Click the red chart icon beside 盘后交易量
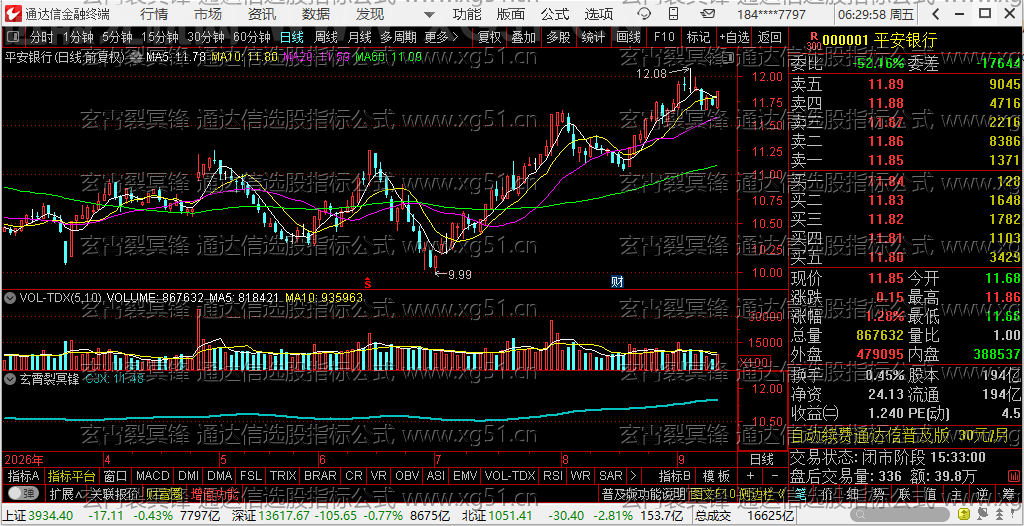This screenshot has height=526, width=1024. coord(1012,476)
